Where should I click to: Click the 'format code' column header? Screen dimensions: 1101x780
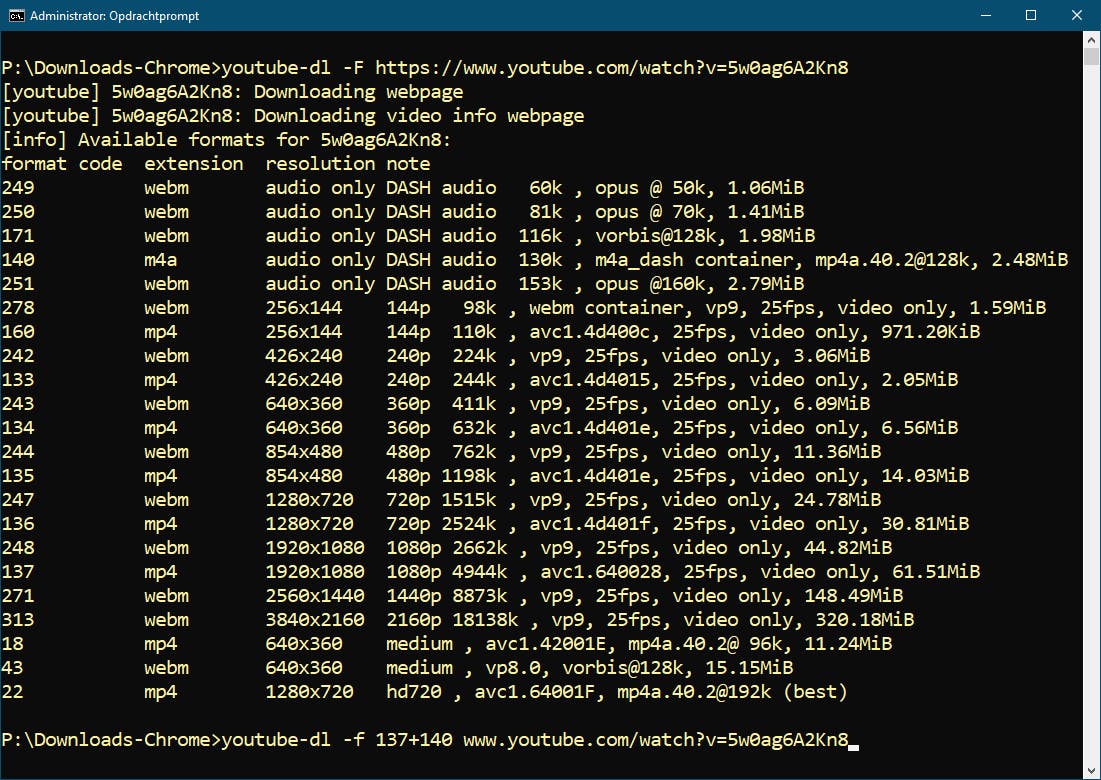click(x=62, y=164)
